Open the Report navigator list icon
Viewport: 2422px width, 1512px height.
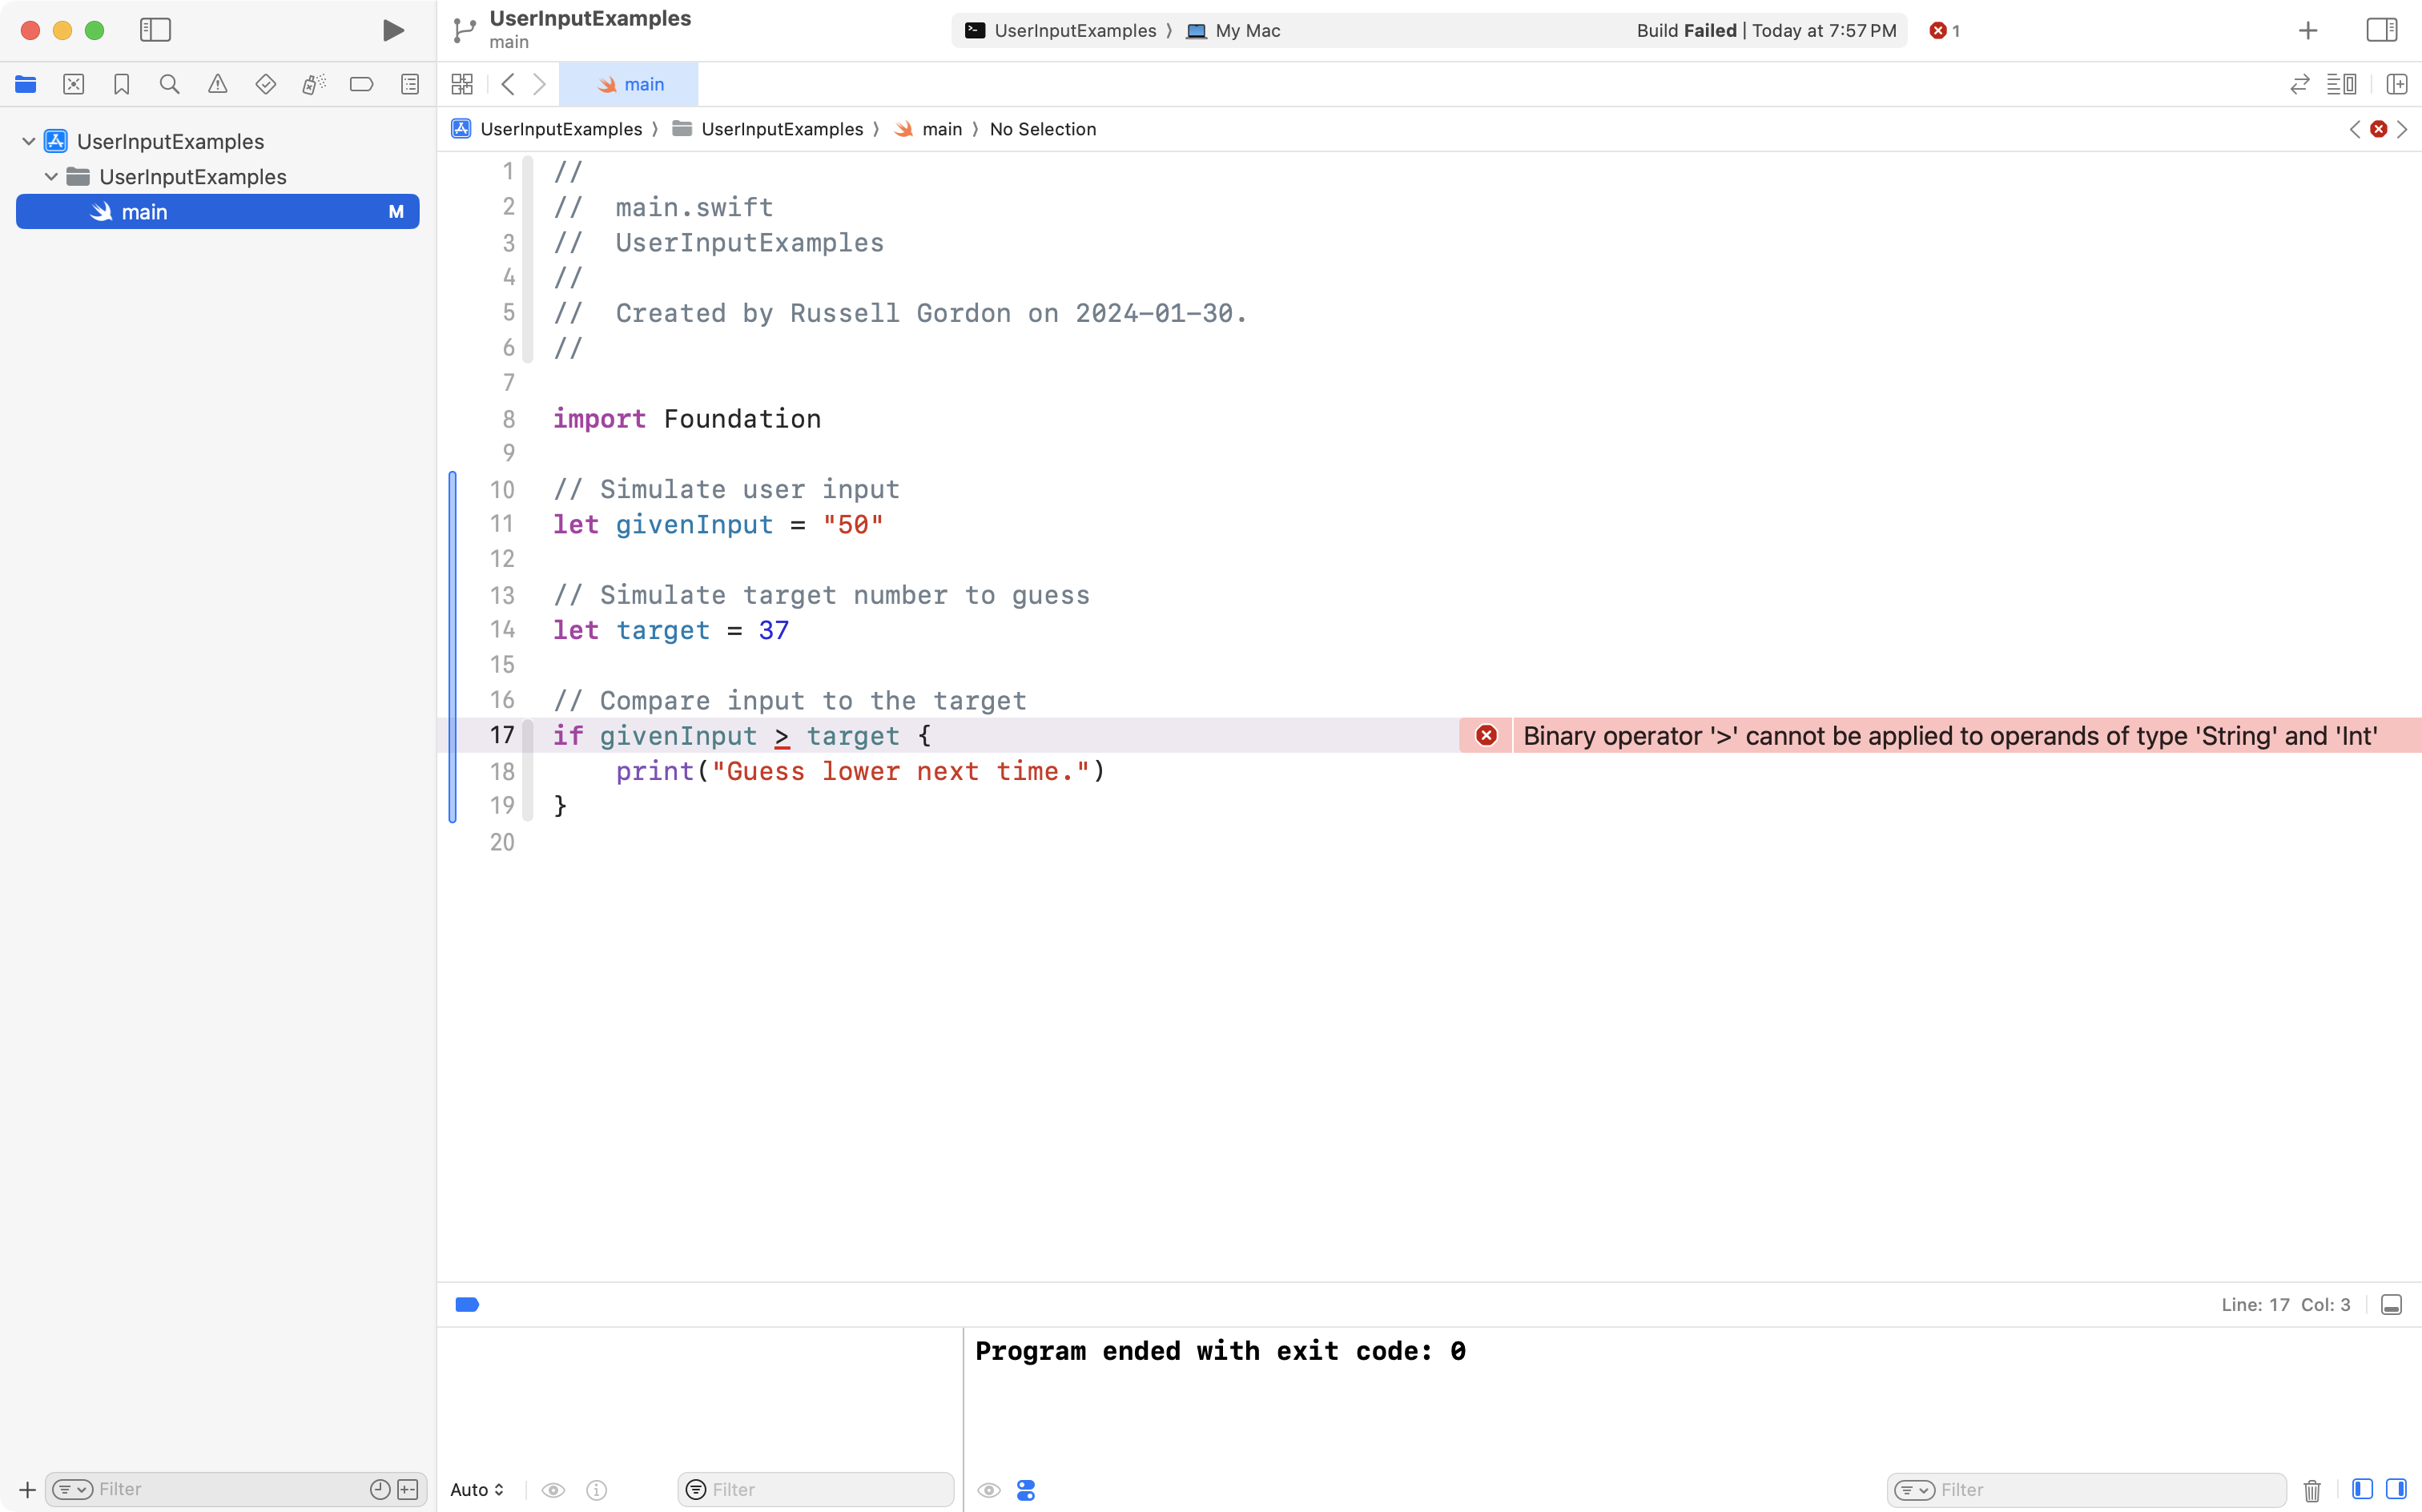pos(410,84)
